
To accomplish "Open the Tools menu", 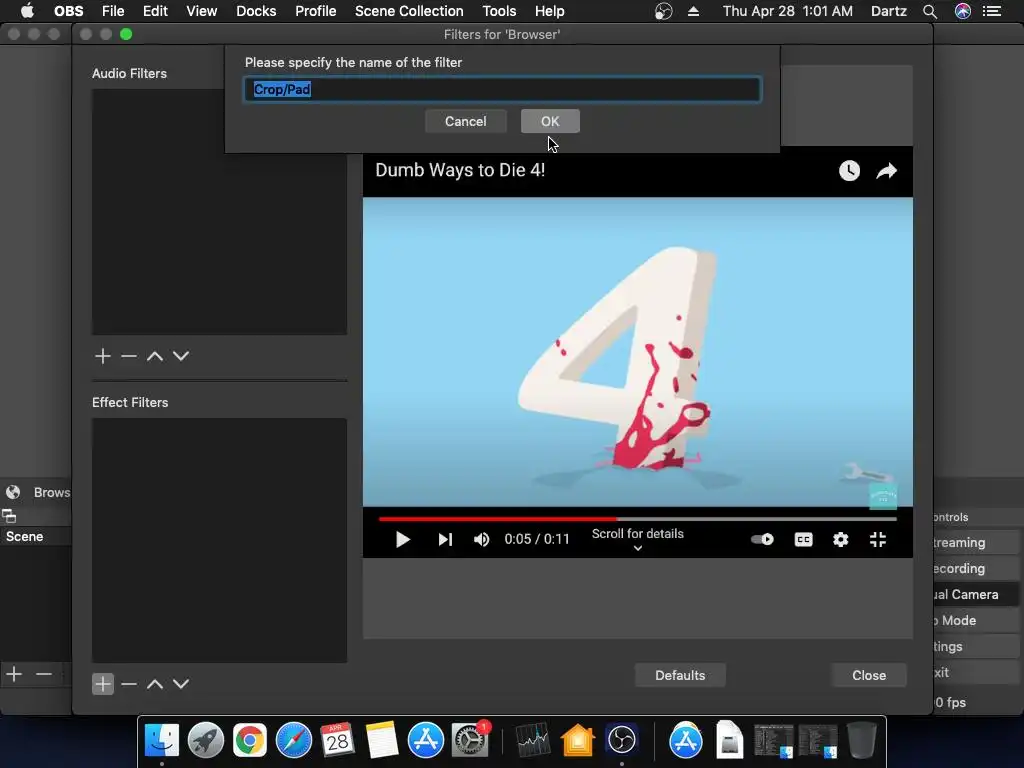I will point(499,11).
